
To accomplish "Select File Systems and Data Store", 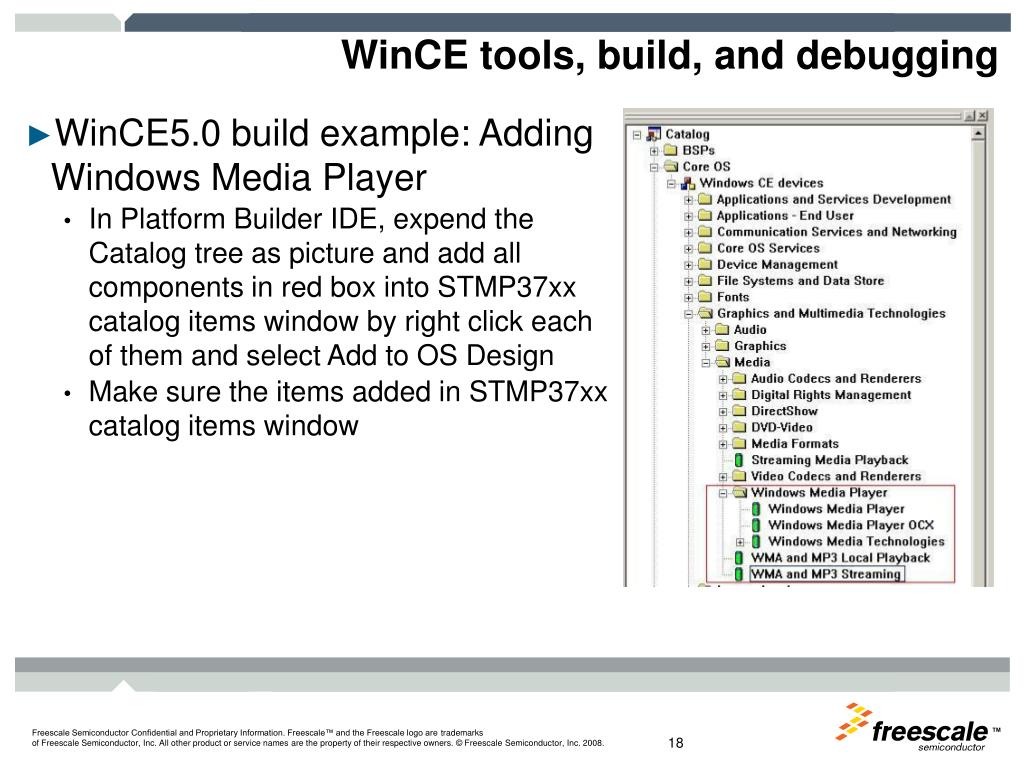I will [x=800, y=281].
